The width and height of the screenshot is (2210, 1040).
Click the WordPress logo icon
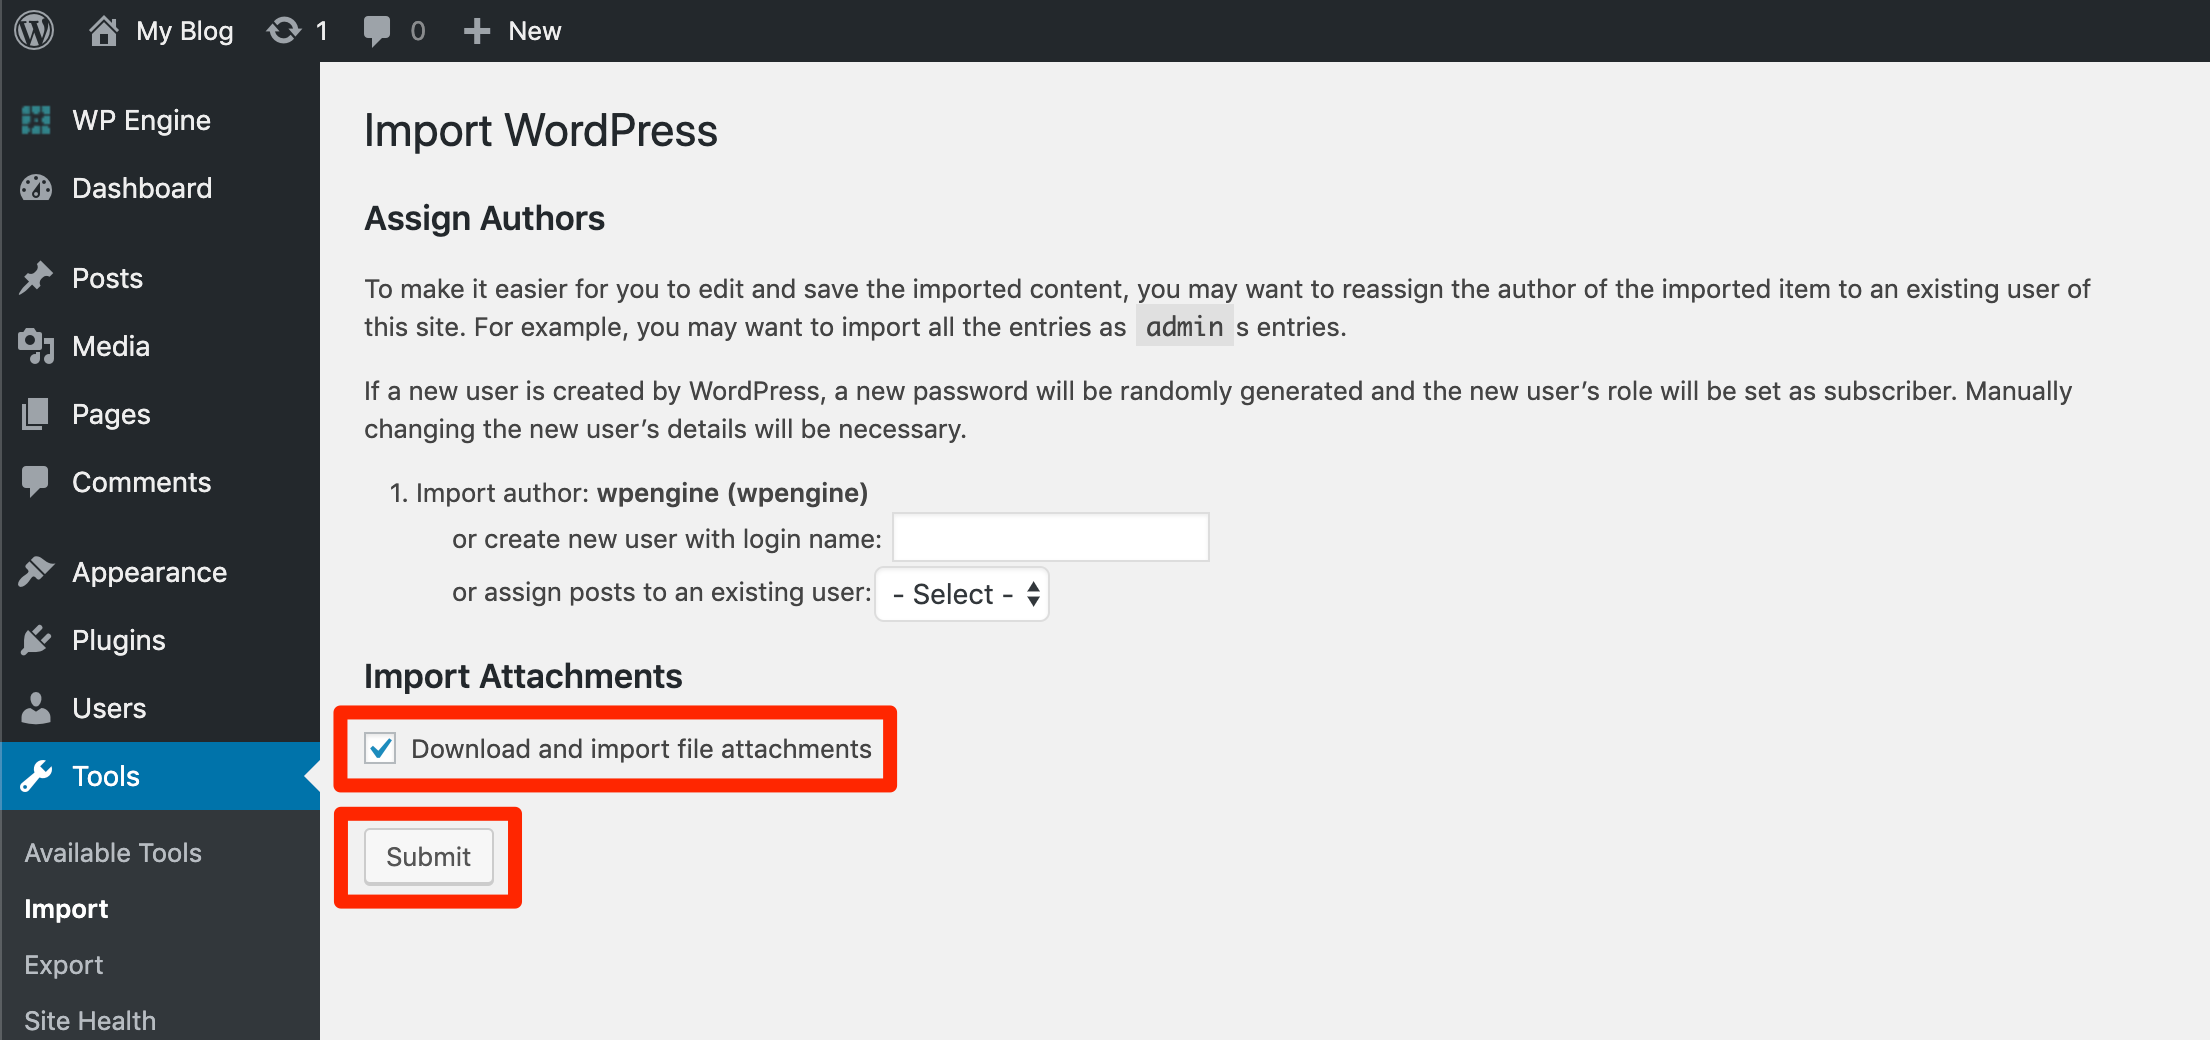(34, 31)
